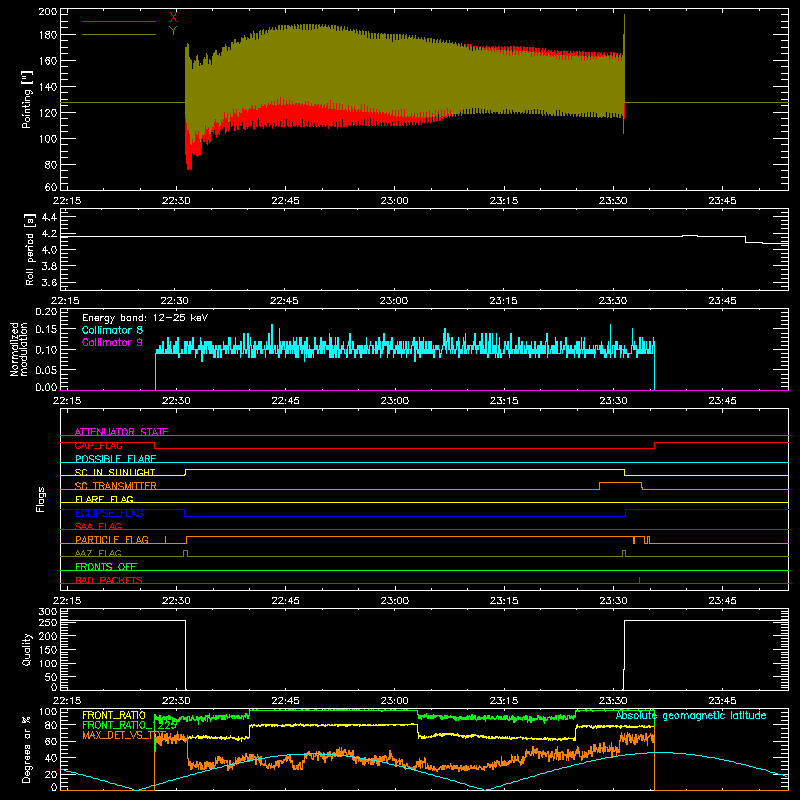Click the 4.4 tick value on Roll period axis
Image resolution: width=800 pixels, height=800 pixels.
[x=49, y=217]
